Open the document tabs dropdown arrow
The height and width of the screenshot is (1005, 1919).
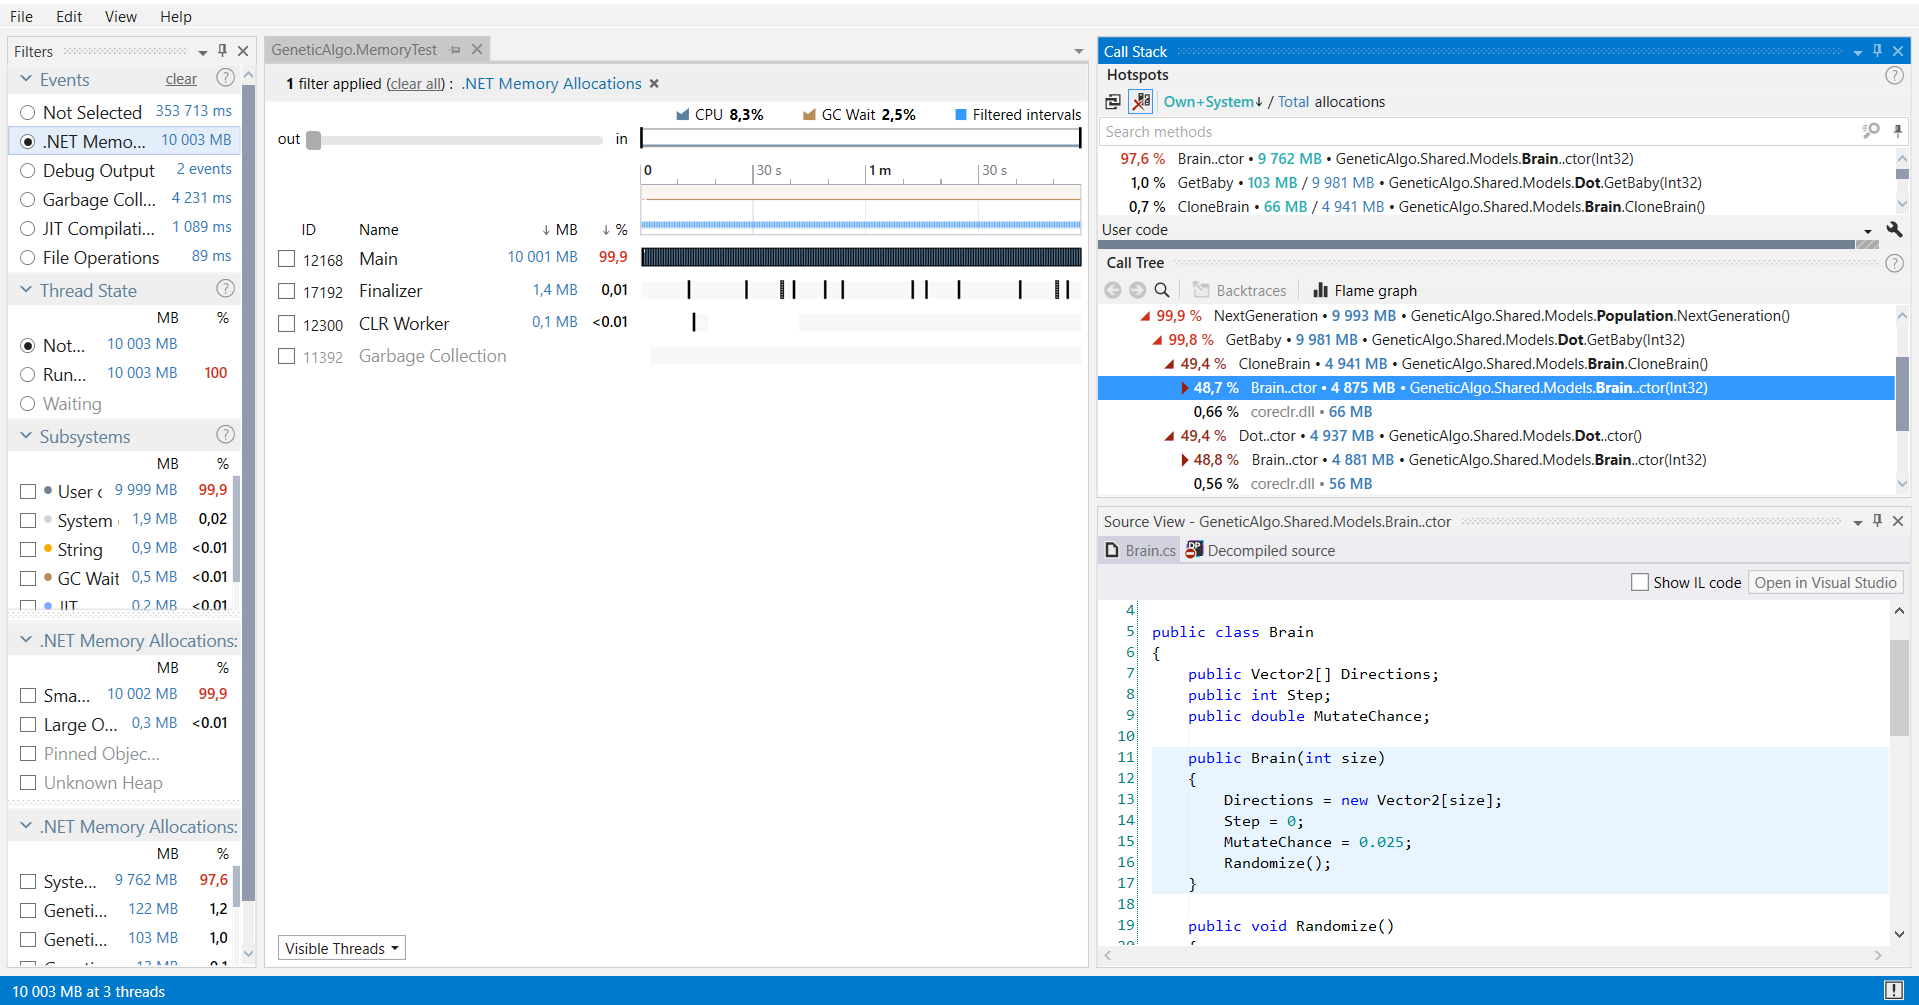click(x=1078, y=51)
